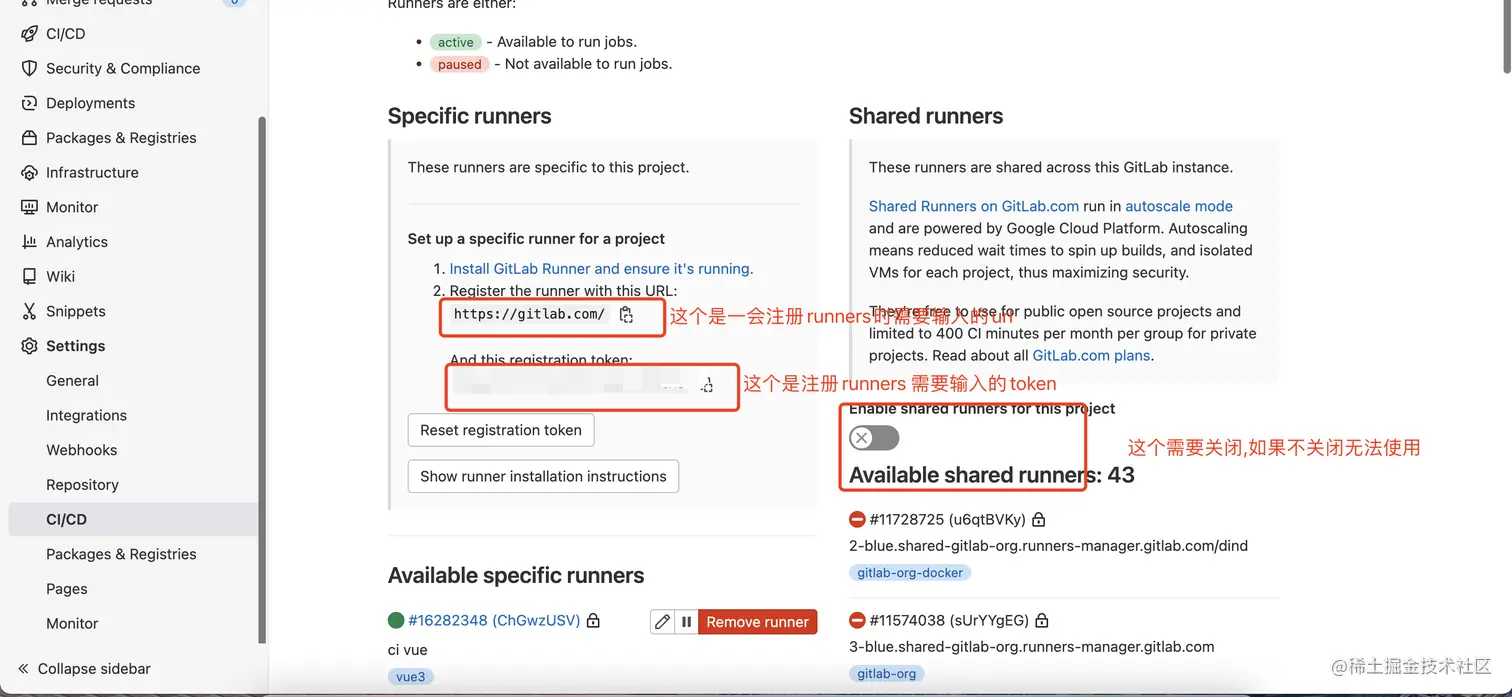Image resolution: width=1512 pixels, height=697 pixels.
Task: Open Integrations settings
Action: (x=86, y=415)
